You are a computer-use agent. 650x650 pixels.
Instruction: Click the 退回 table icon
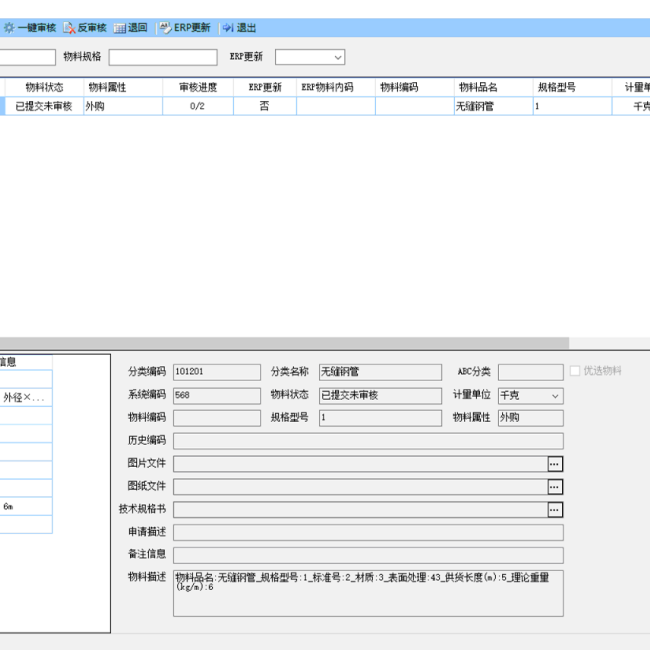pyautogui.click(x=120, y=28)
